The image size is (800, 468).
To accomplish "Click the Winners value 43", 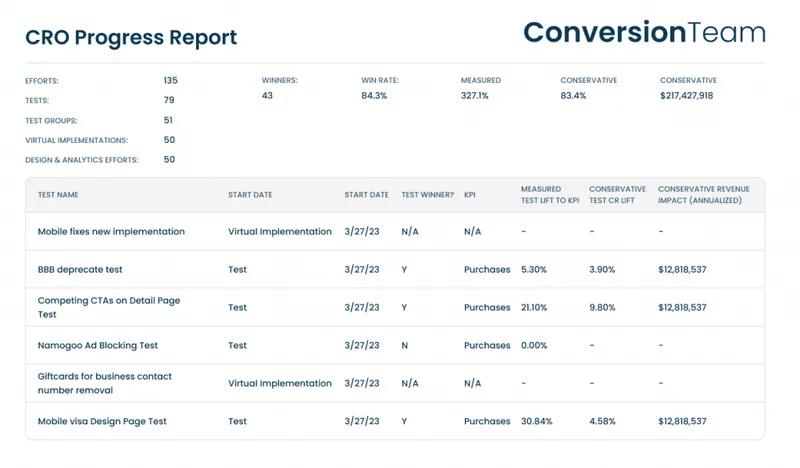I will click(x=267, y=95).
